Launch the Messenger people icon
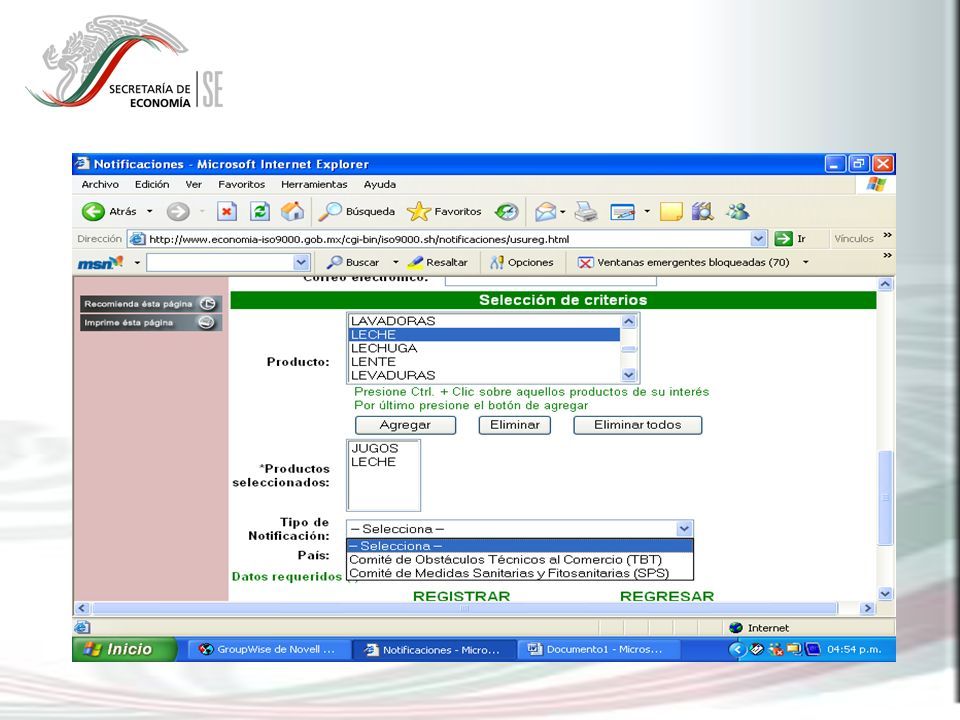This screenshot has width=960, height=720. (738, 212)
